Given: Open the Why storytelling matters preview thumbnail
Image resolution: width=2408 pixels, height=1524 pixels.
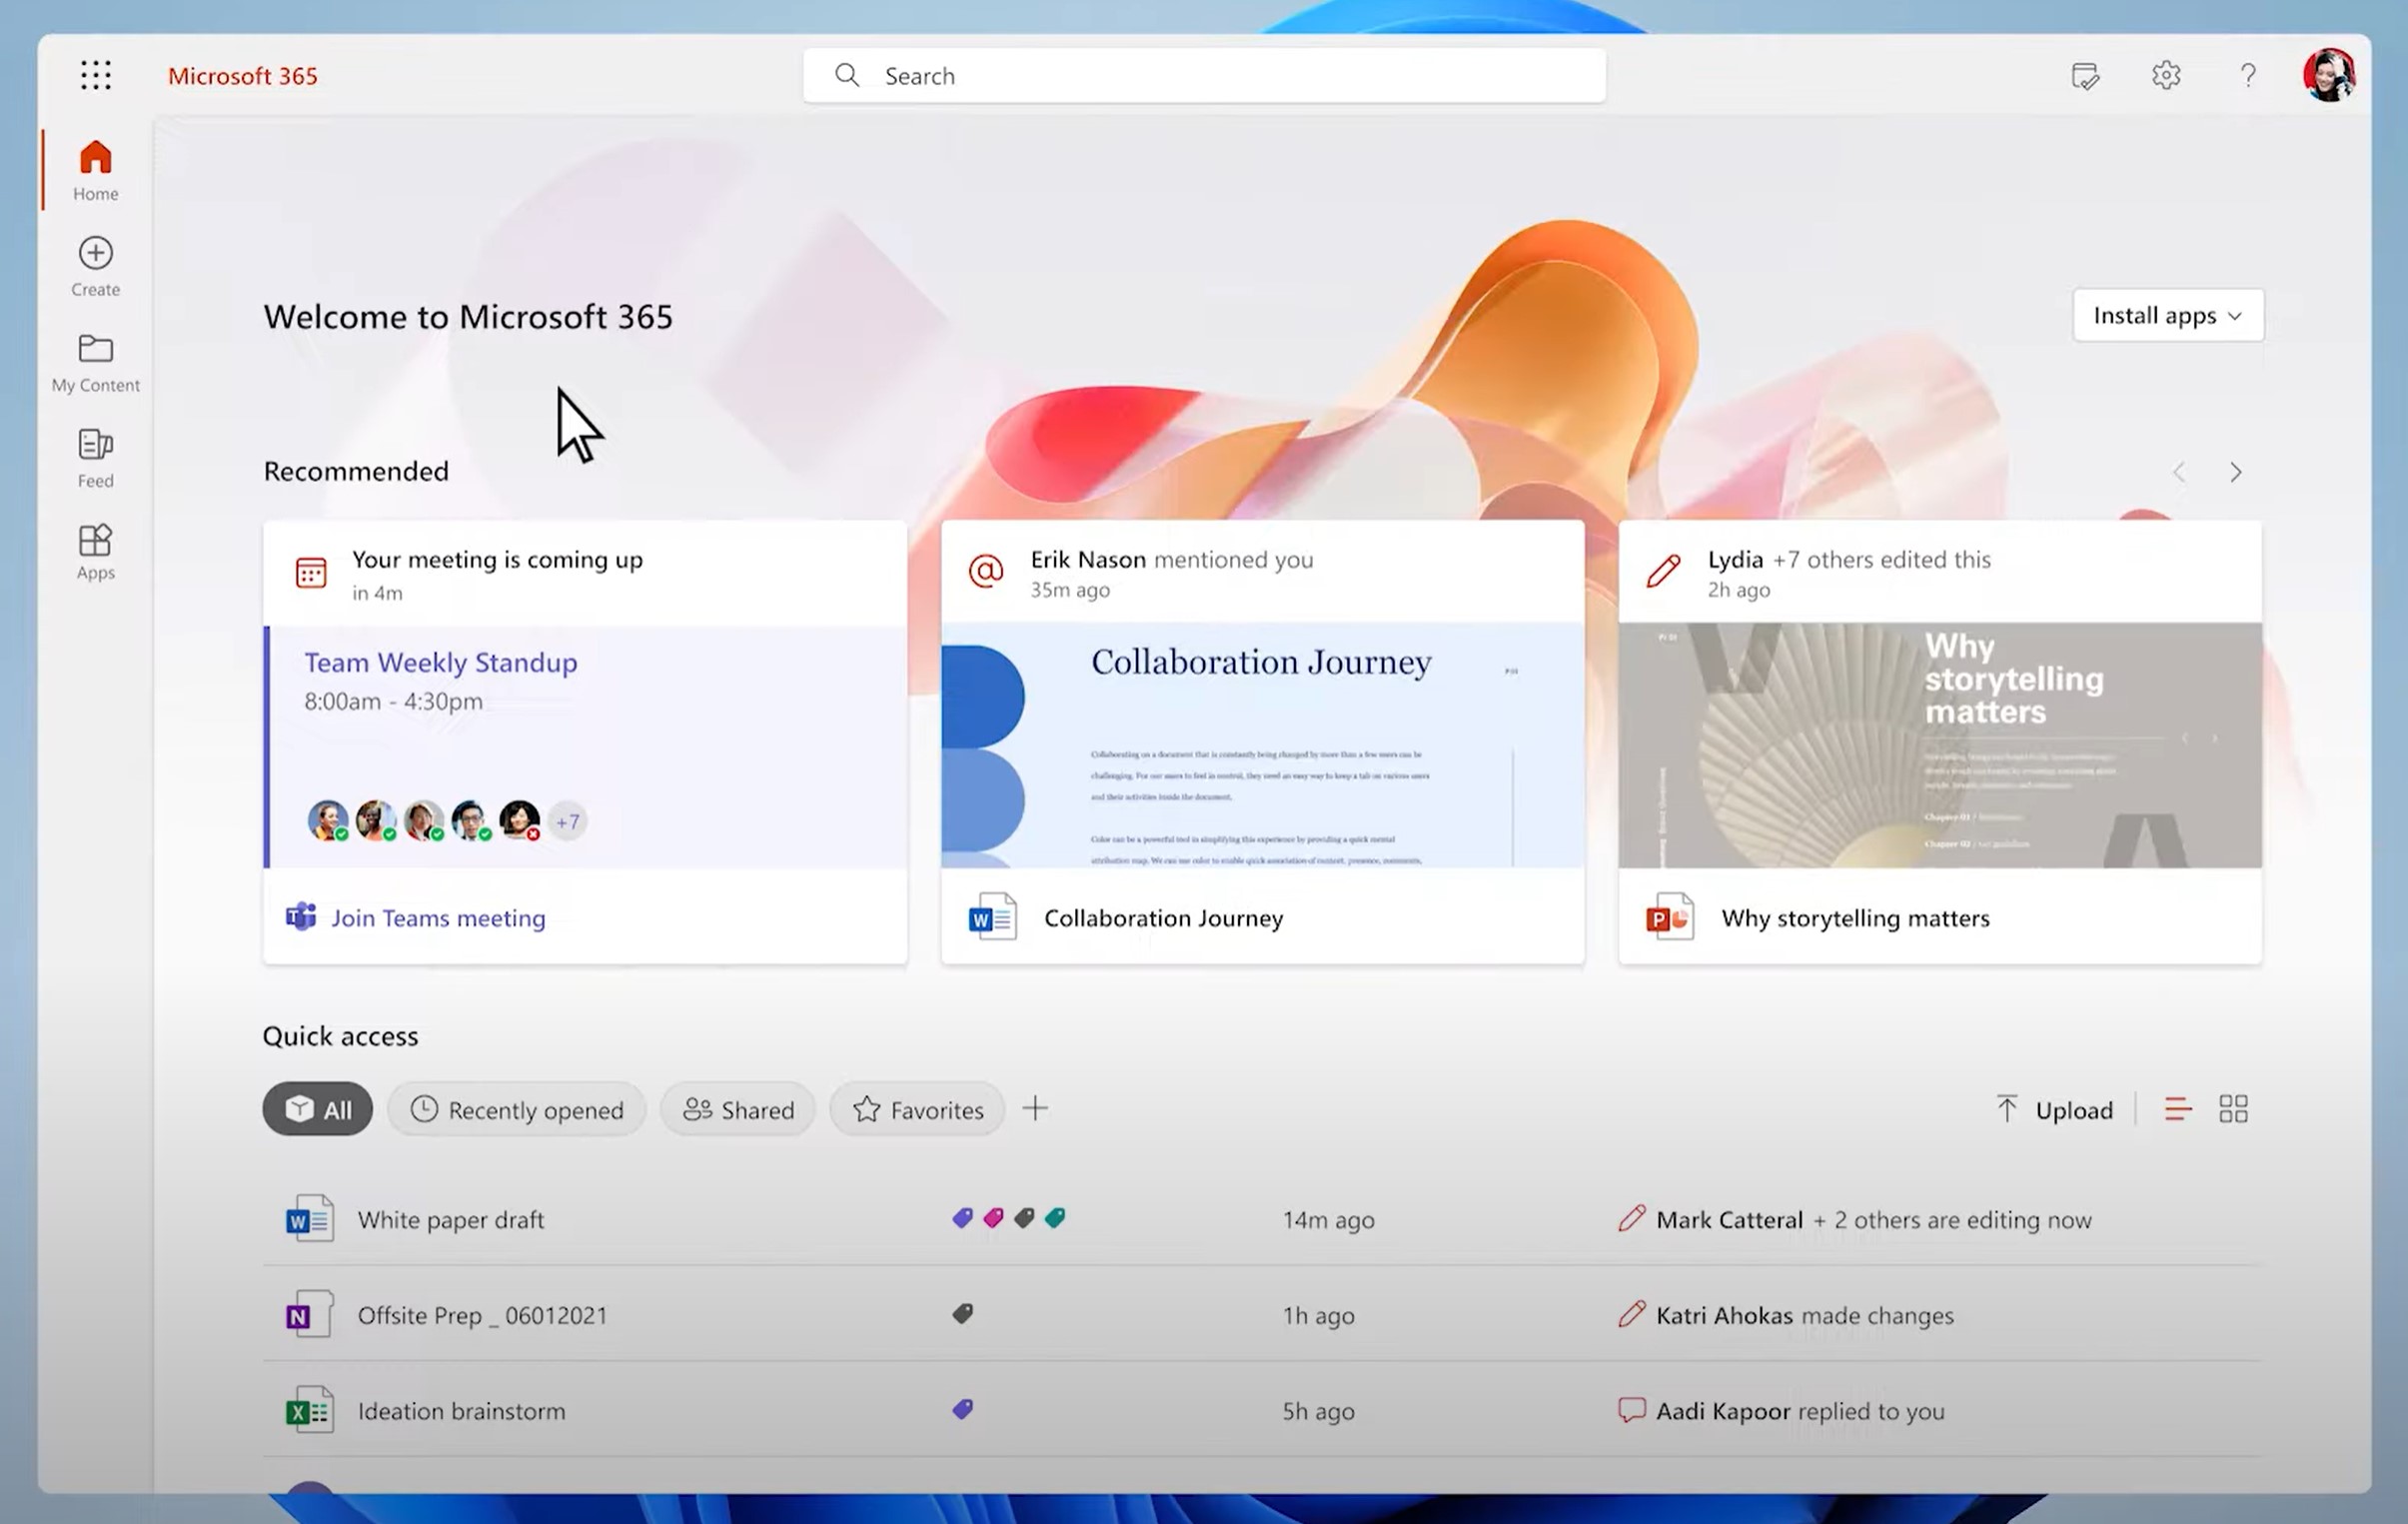Looking at the screenshot, I should (x=1939, y=745).
